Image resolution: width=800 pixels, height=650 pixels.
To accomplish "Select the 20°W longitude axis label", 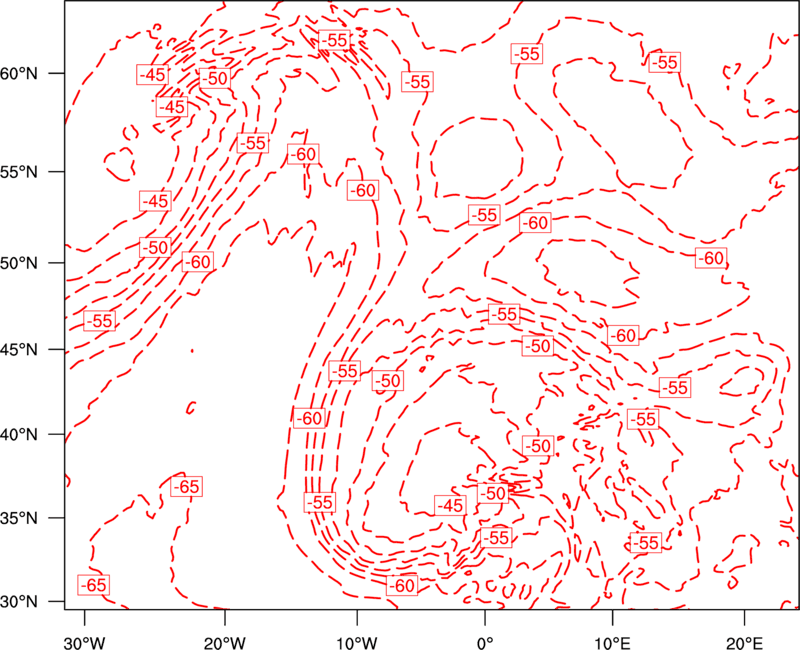I will [225, 642].
